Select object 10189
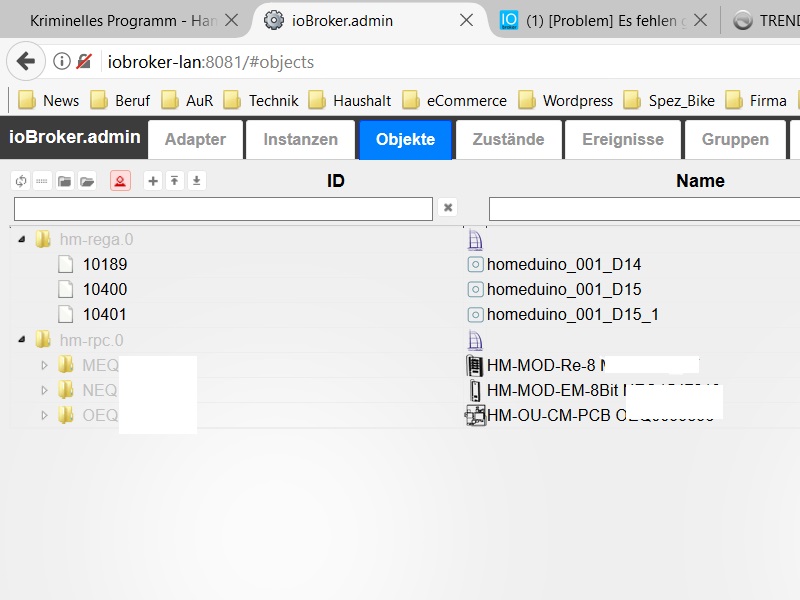This screenshot has width=800, height=600. [105, 264]
